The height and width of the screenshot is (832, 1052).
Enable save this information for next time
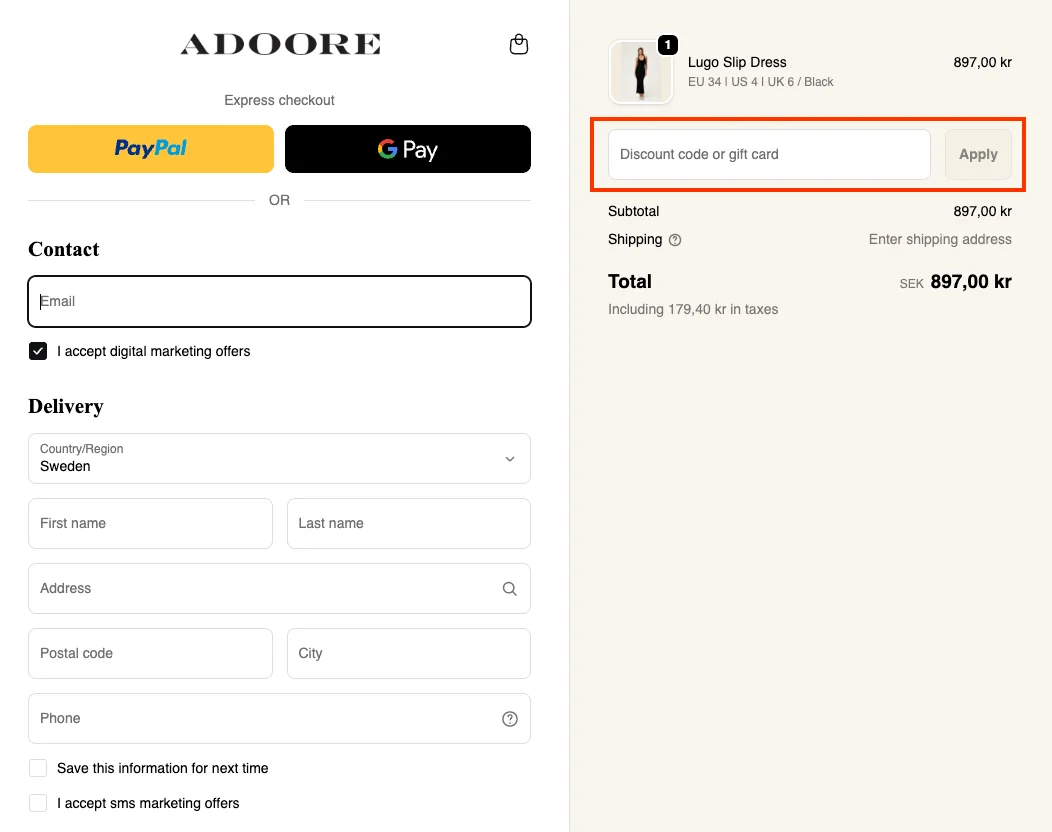(x=38, y=768)
